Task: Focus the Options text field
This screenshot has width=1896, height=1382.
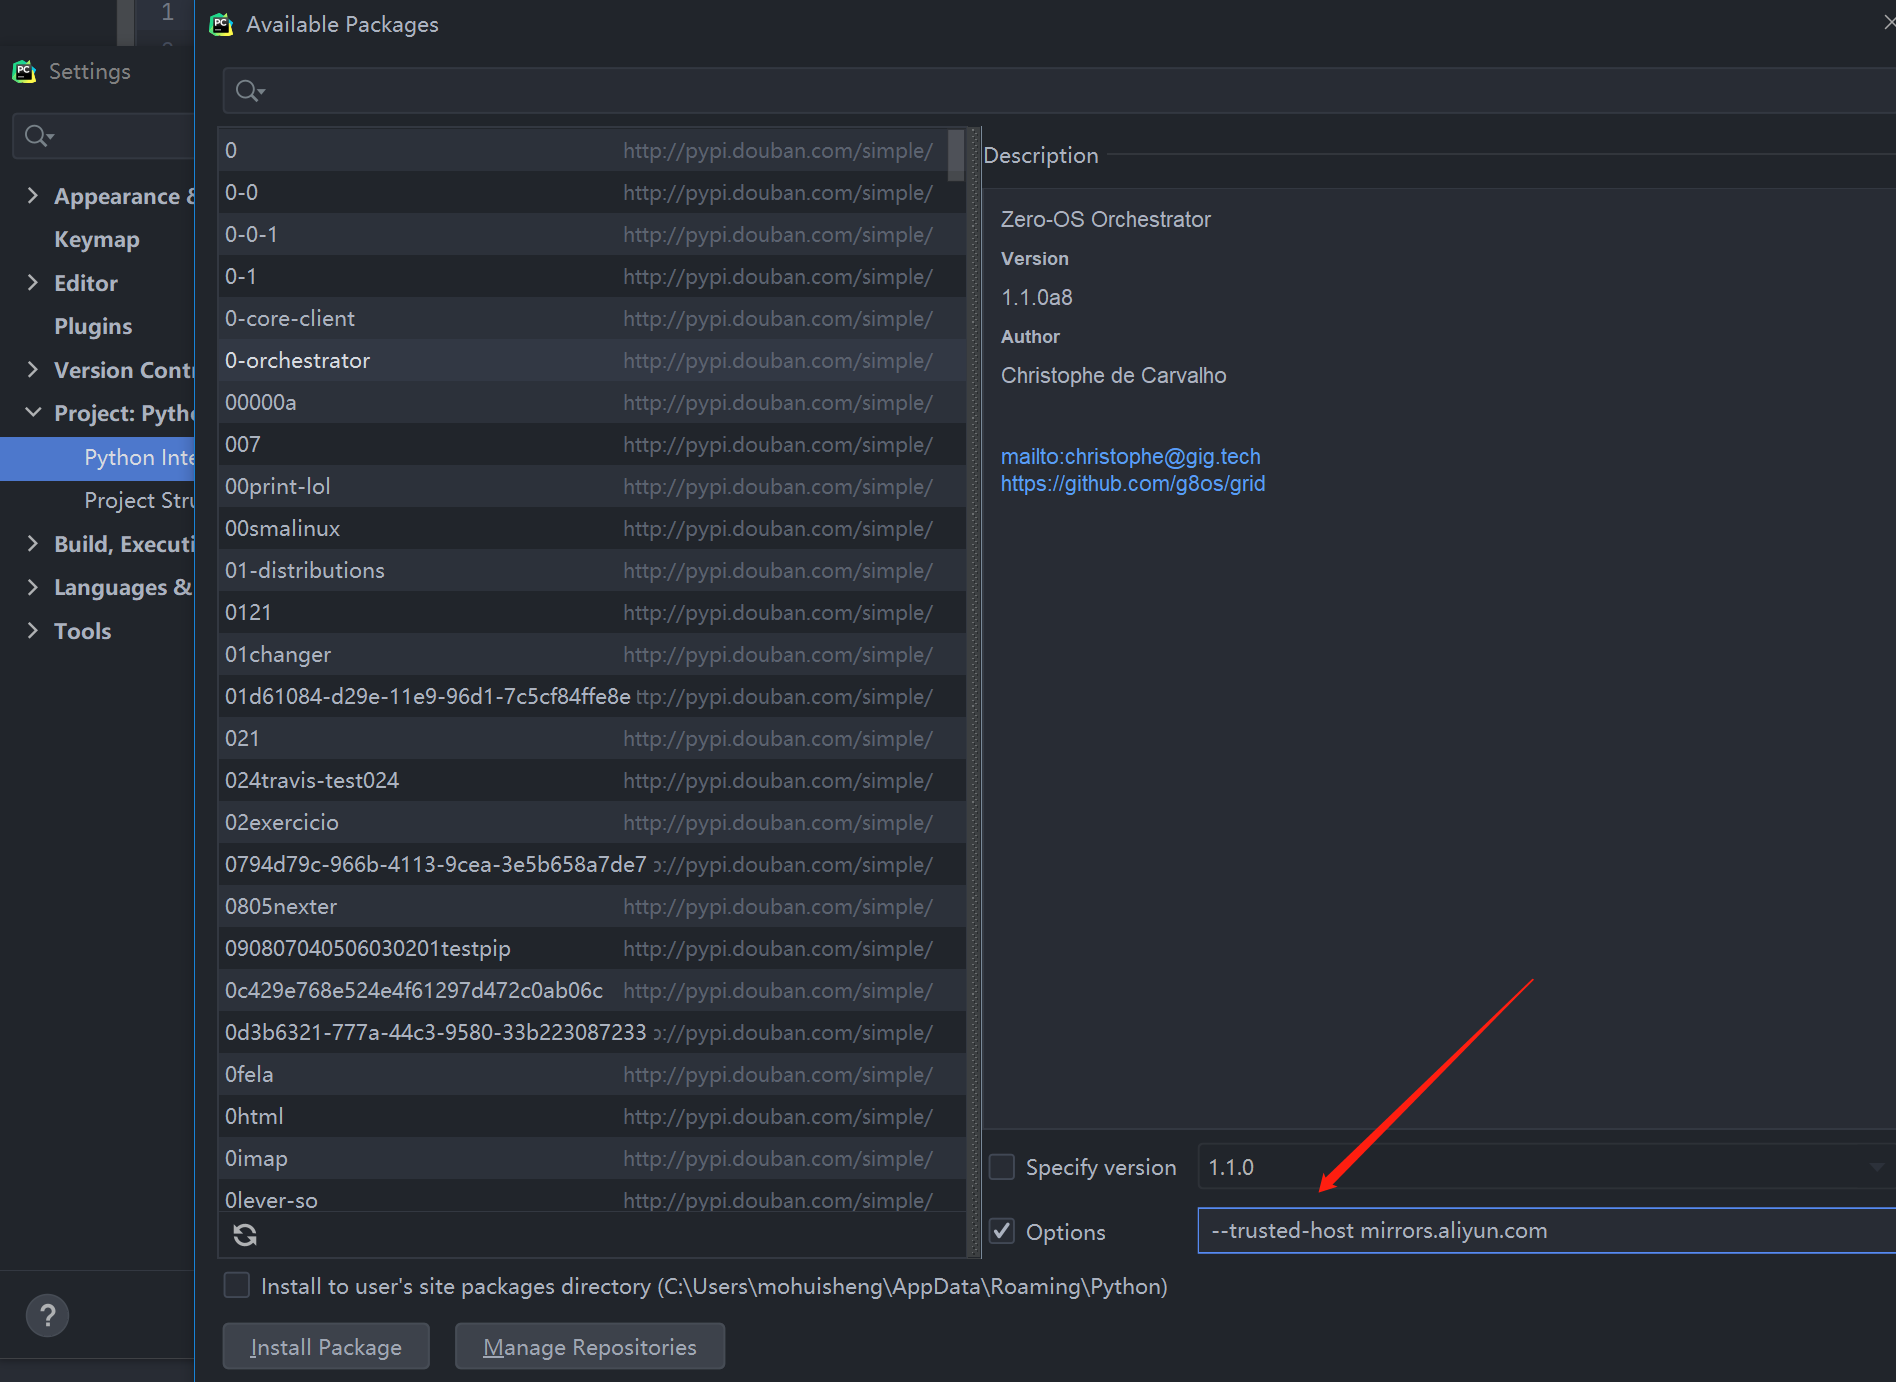Action: coord(1546,1230)
